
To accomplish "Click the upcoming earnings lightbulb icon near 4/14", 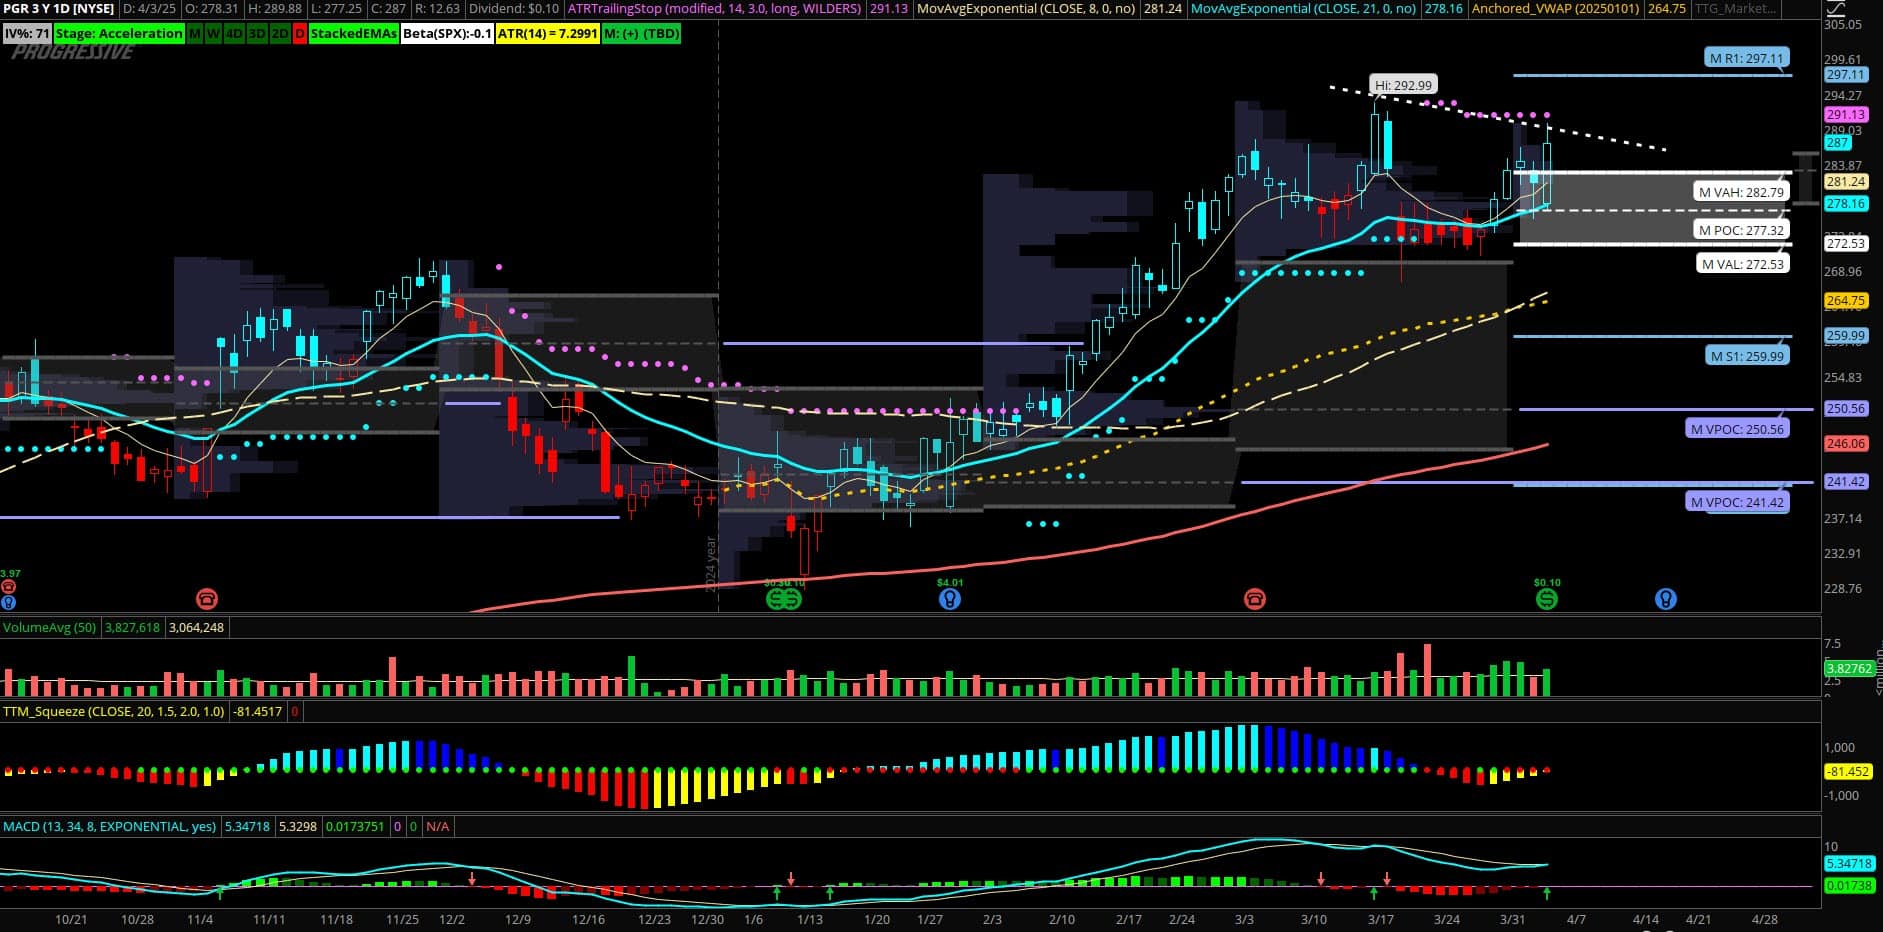I will click(1665, 599).
